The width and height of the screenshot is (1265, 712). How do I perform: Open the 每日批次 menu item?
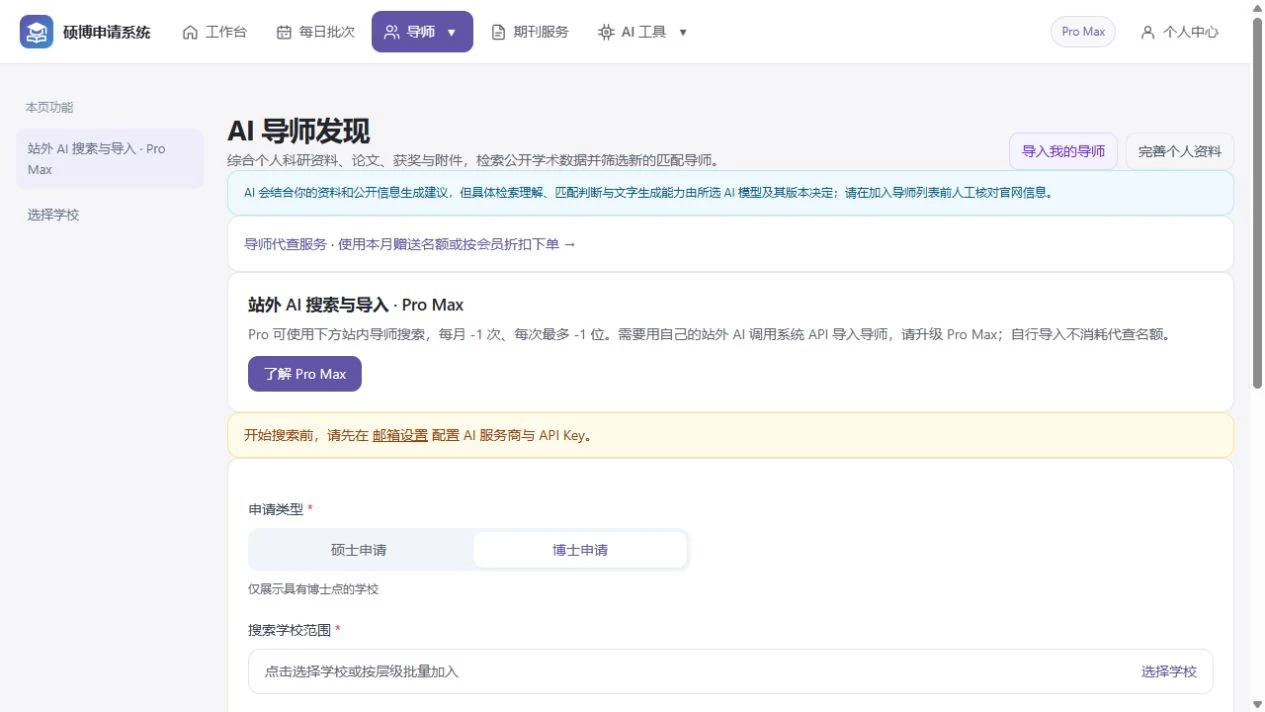(315, 32)
